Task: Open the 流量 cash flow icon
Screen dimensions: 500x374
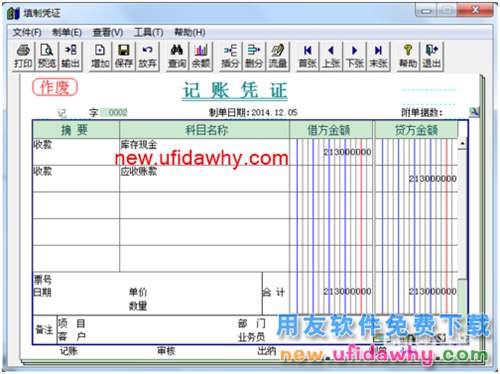Action: click(277, 56)
